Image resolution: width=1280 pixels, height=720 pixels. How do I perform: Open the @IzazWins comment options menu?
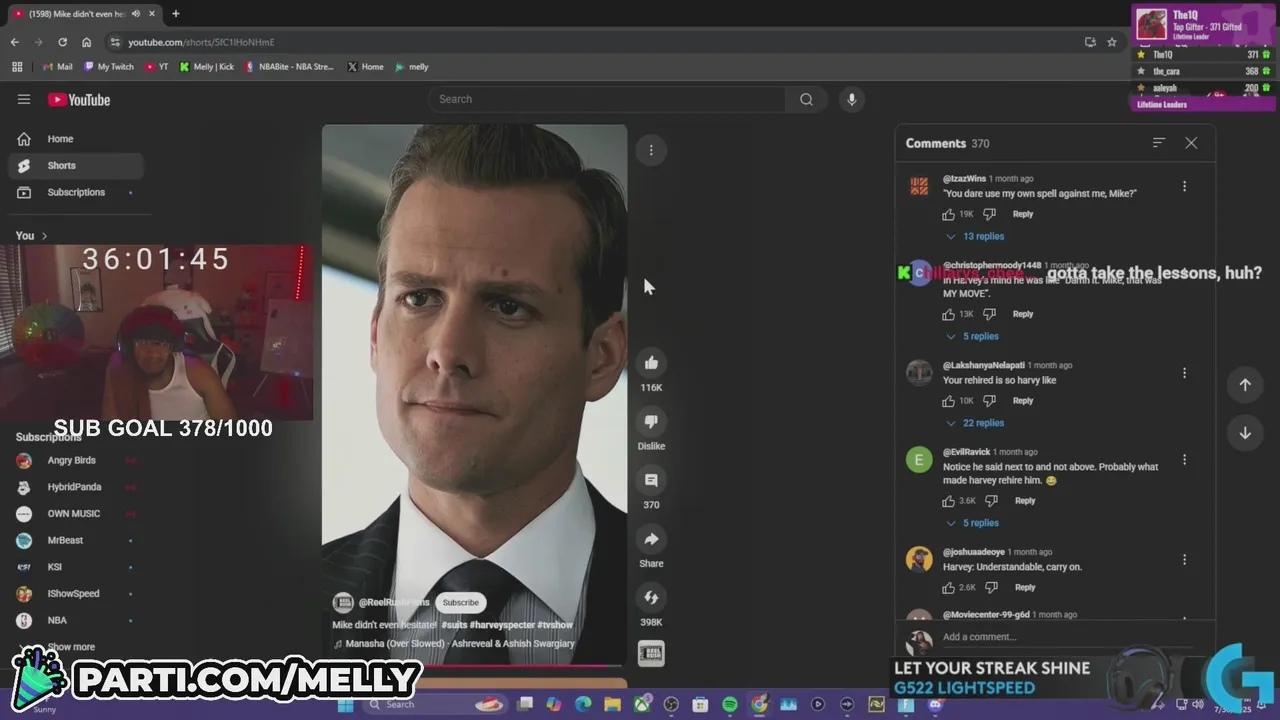click(1184, 186)
